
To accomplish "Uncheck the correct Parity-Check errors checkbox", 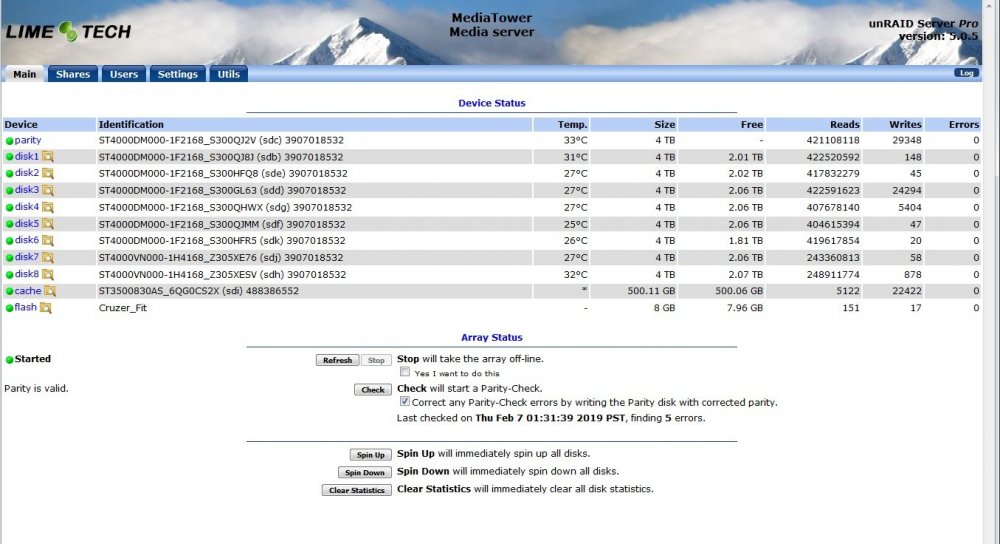I will [405, 401].
